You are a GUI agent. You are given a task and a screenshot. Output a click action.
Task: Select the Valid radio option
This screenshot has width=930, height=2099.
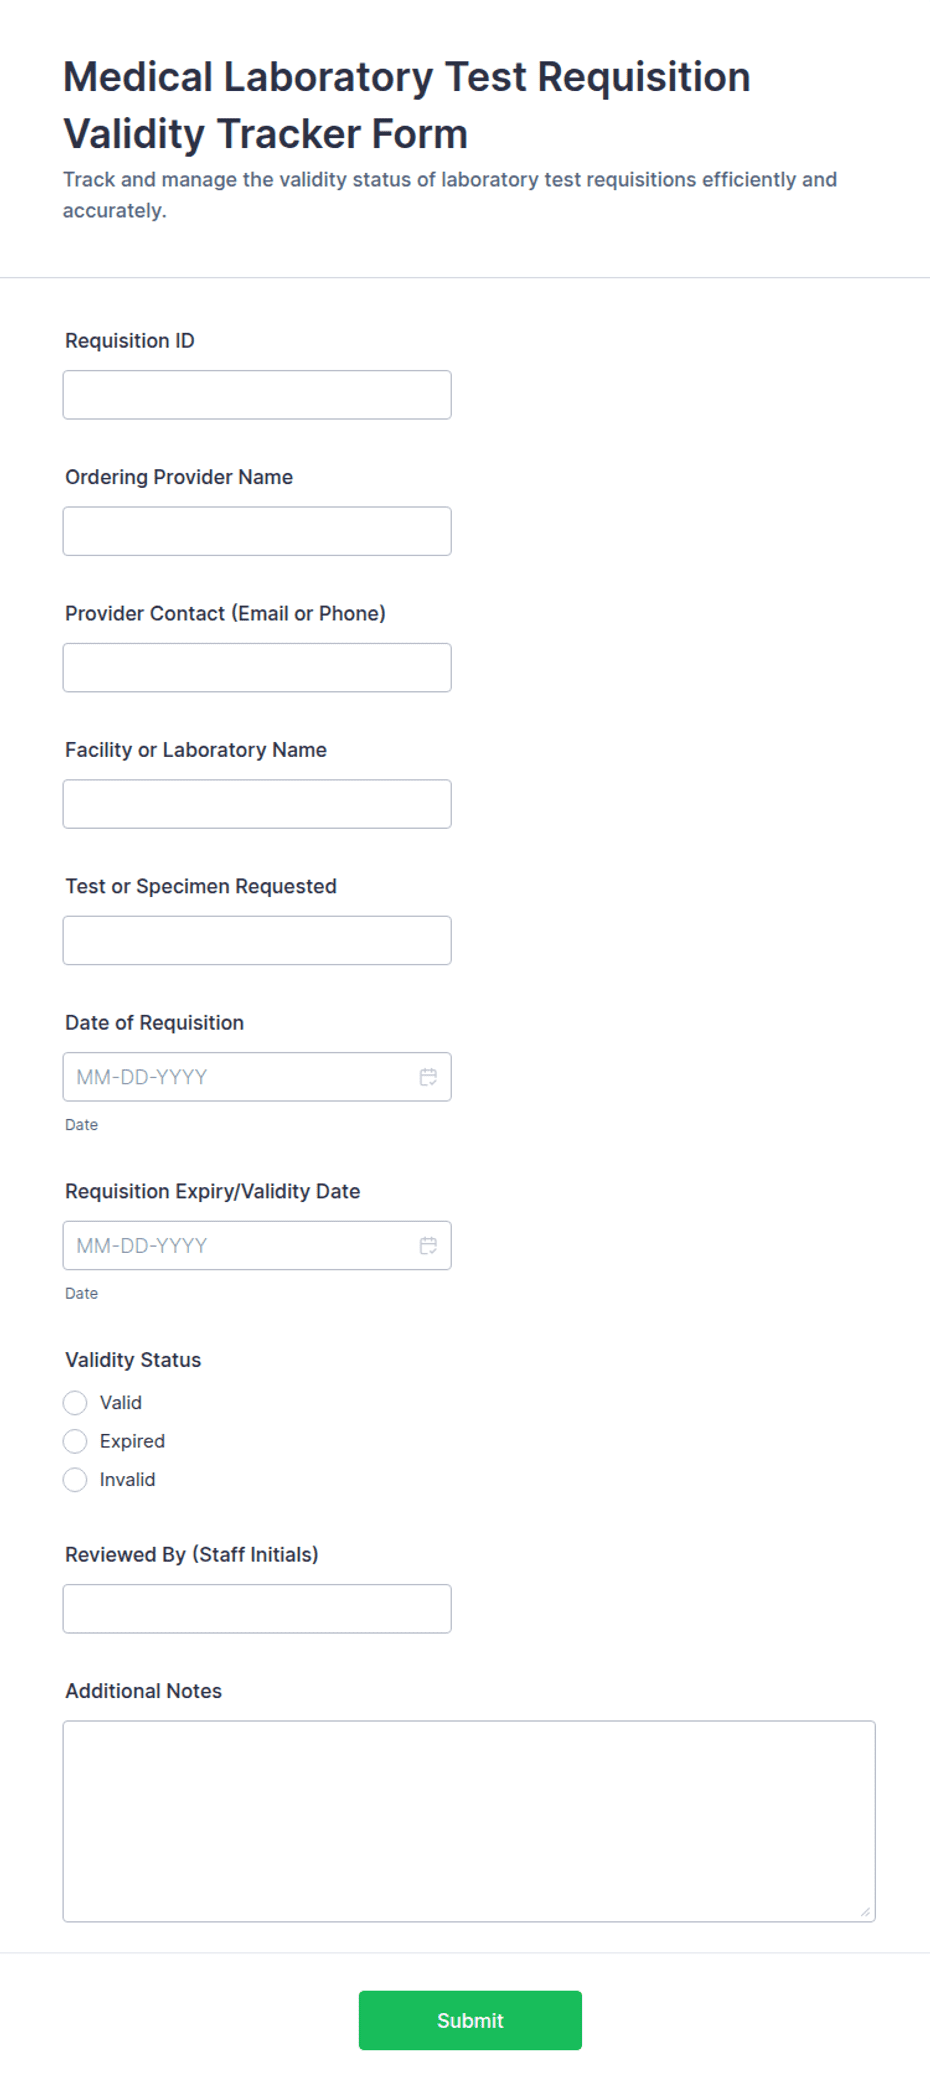click(75, 1403)
